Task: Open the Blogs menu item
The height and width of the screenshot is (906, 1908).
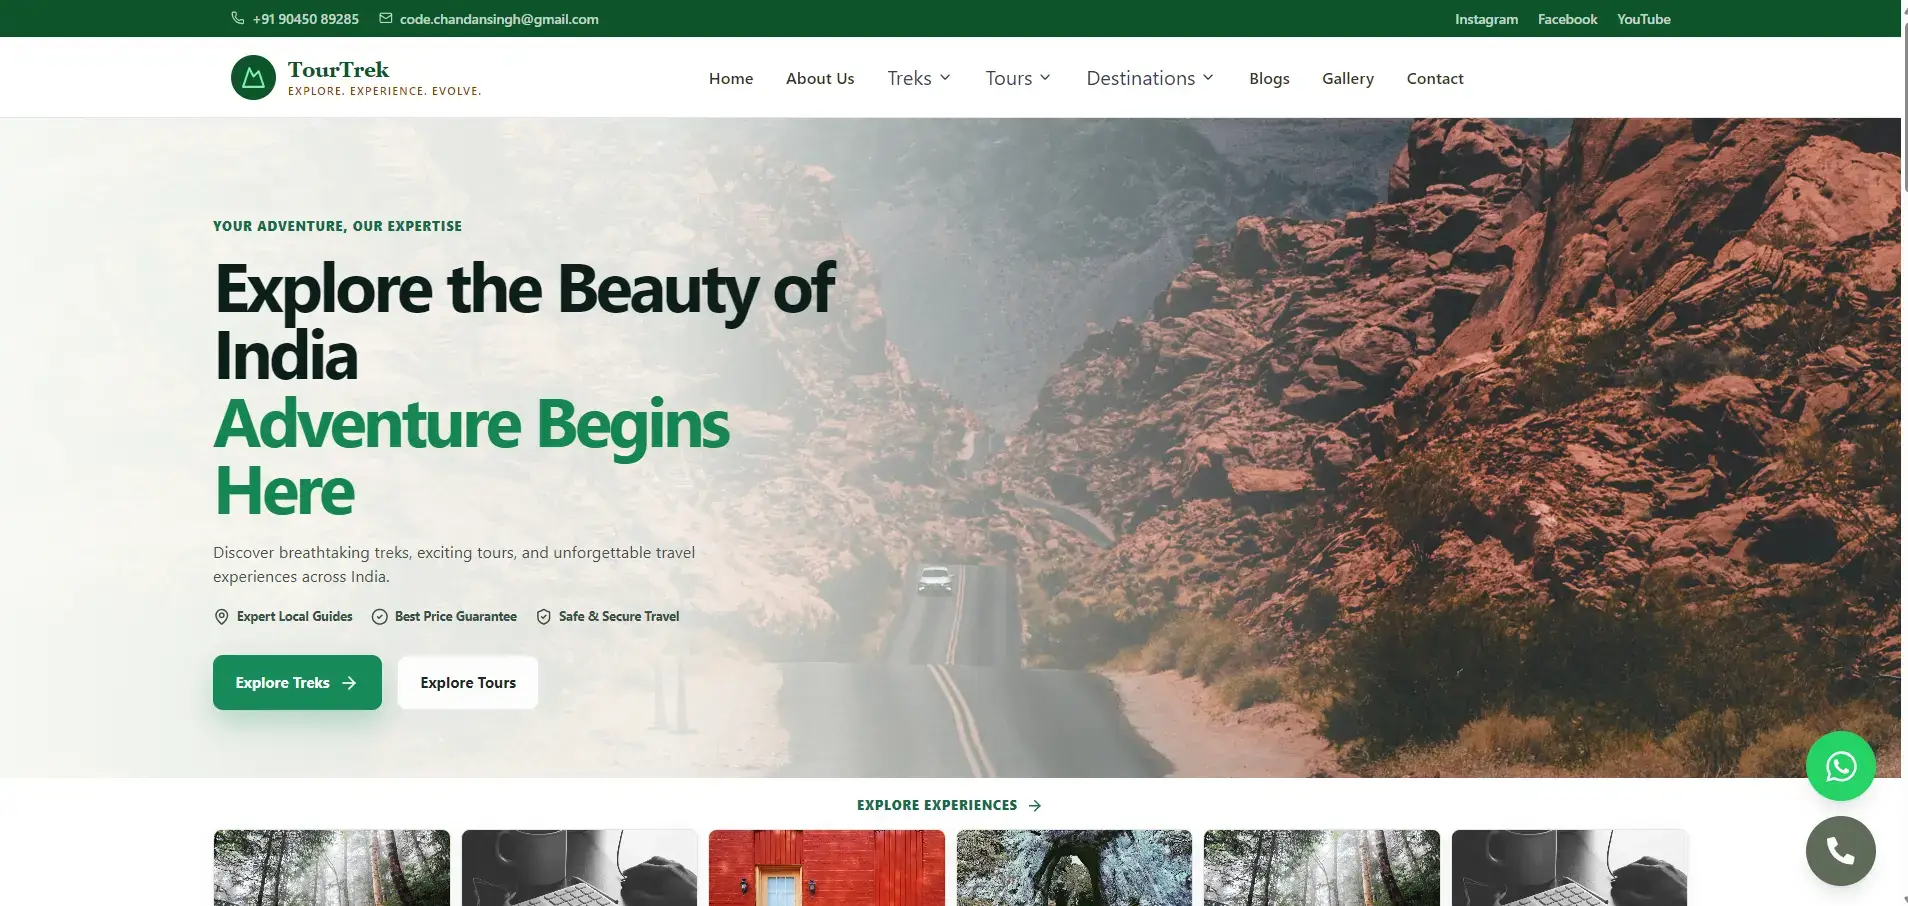Action: [x=1269, y=78]
